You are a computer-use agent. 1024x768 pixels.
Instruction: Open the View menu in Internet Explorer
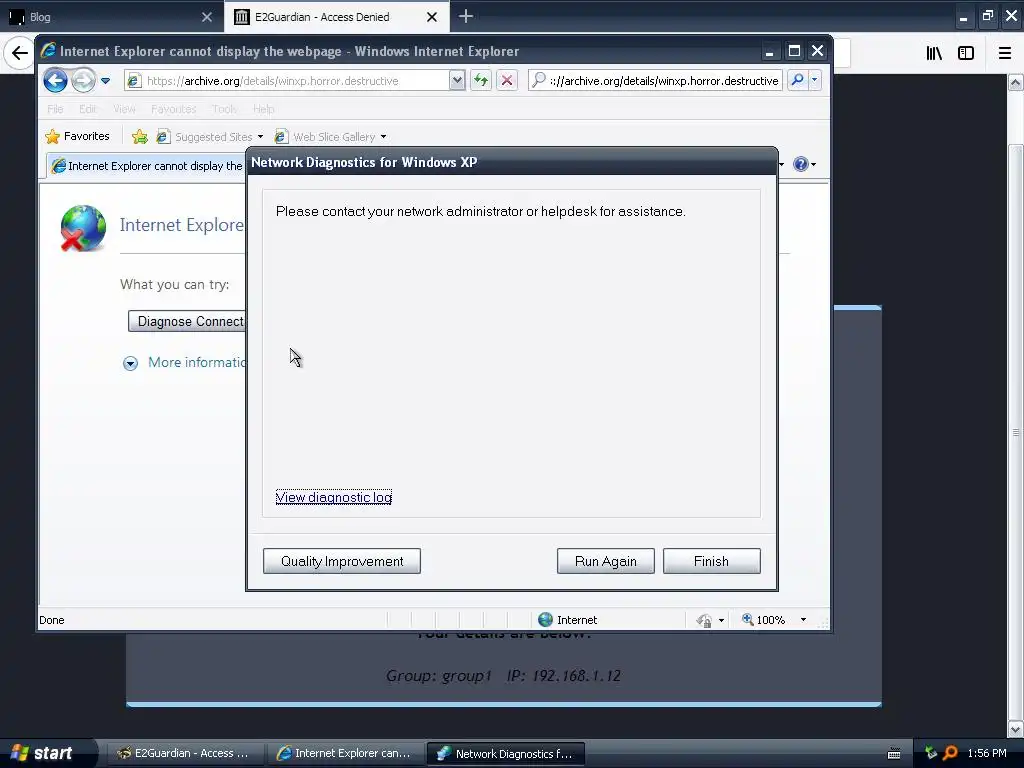[124, 109]
